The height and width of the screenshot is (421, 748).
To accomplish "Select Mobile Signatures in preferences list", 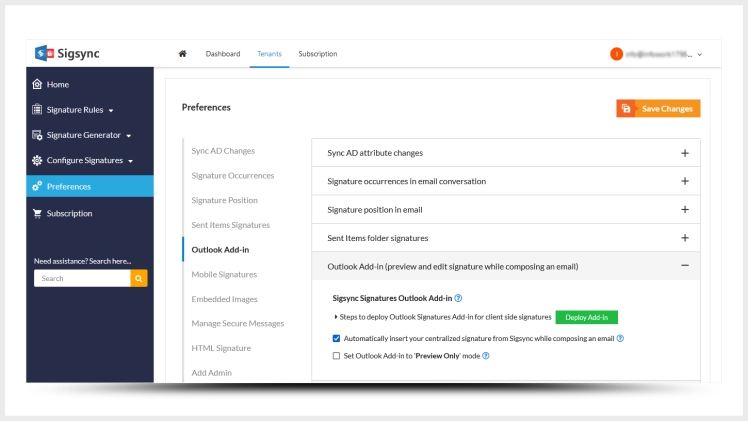I will tap(224, 274).
